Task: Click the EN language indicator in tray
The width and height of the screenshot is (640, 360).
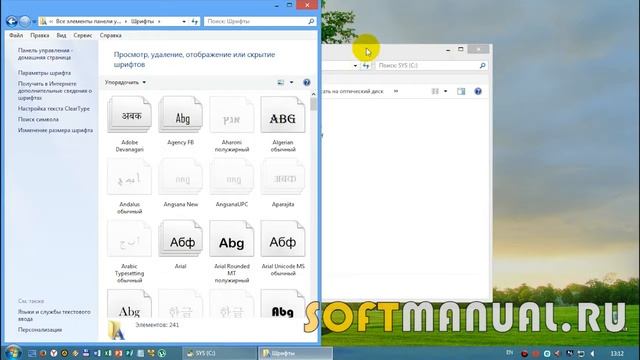Action: tap(509, 353)
